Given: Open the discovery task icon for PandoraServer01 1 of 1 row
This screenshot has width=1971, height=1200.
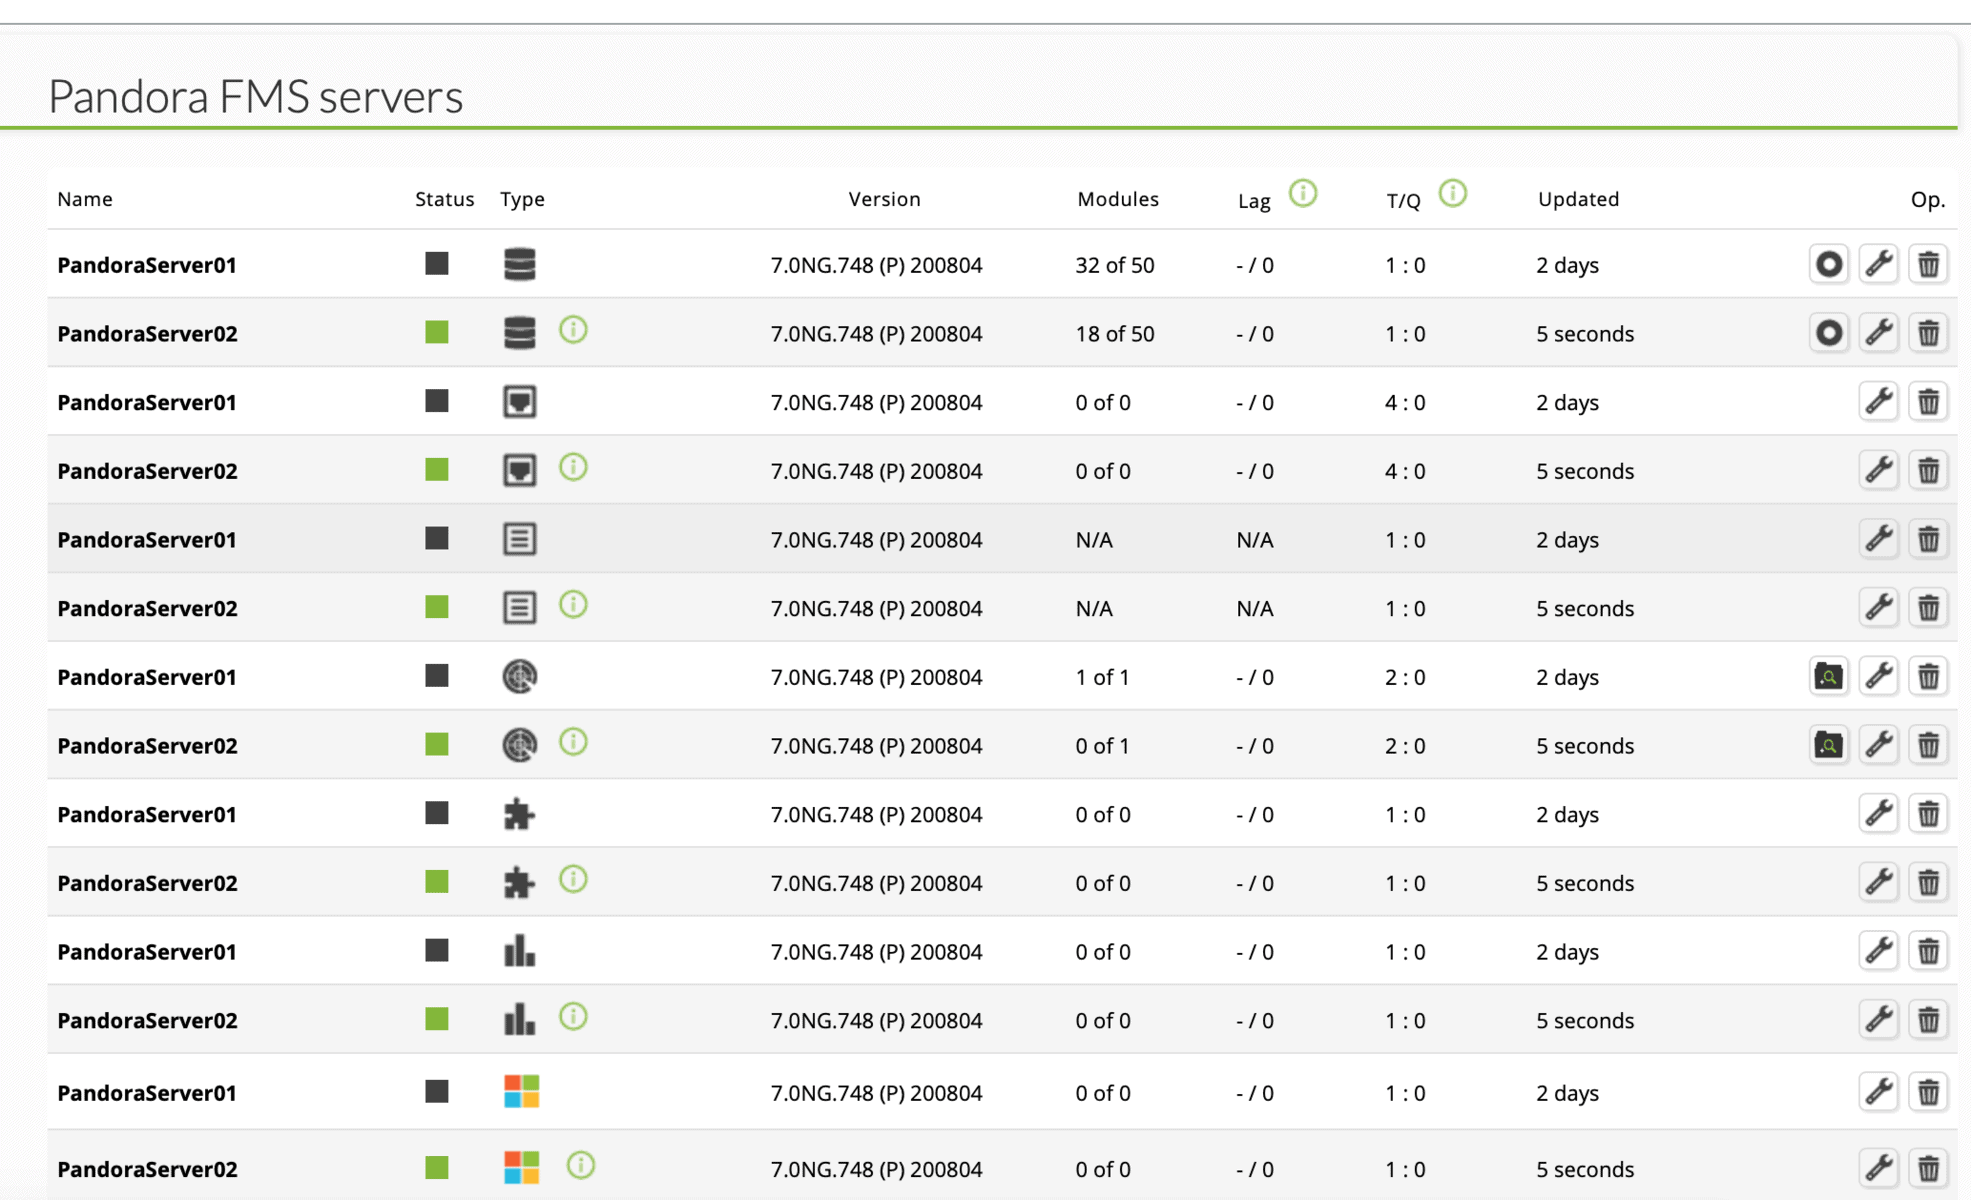Looking at the screenshot, I should point(1829,677).
